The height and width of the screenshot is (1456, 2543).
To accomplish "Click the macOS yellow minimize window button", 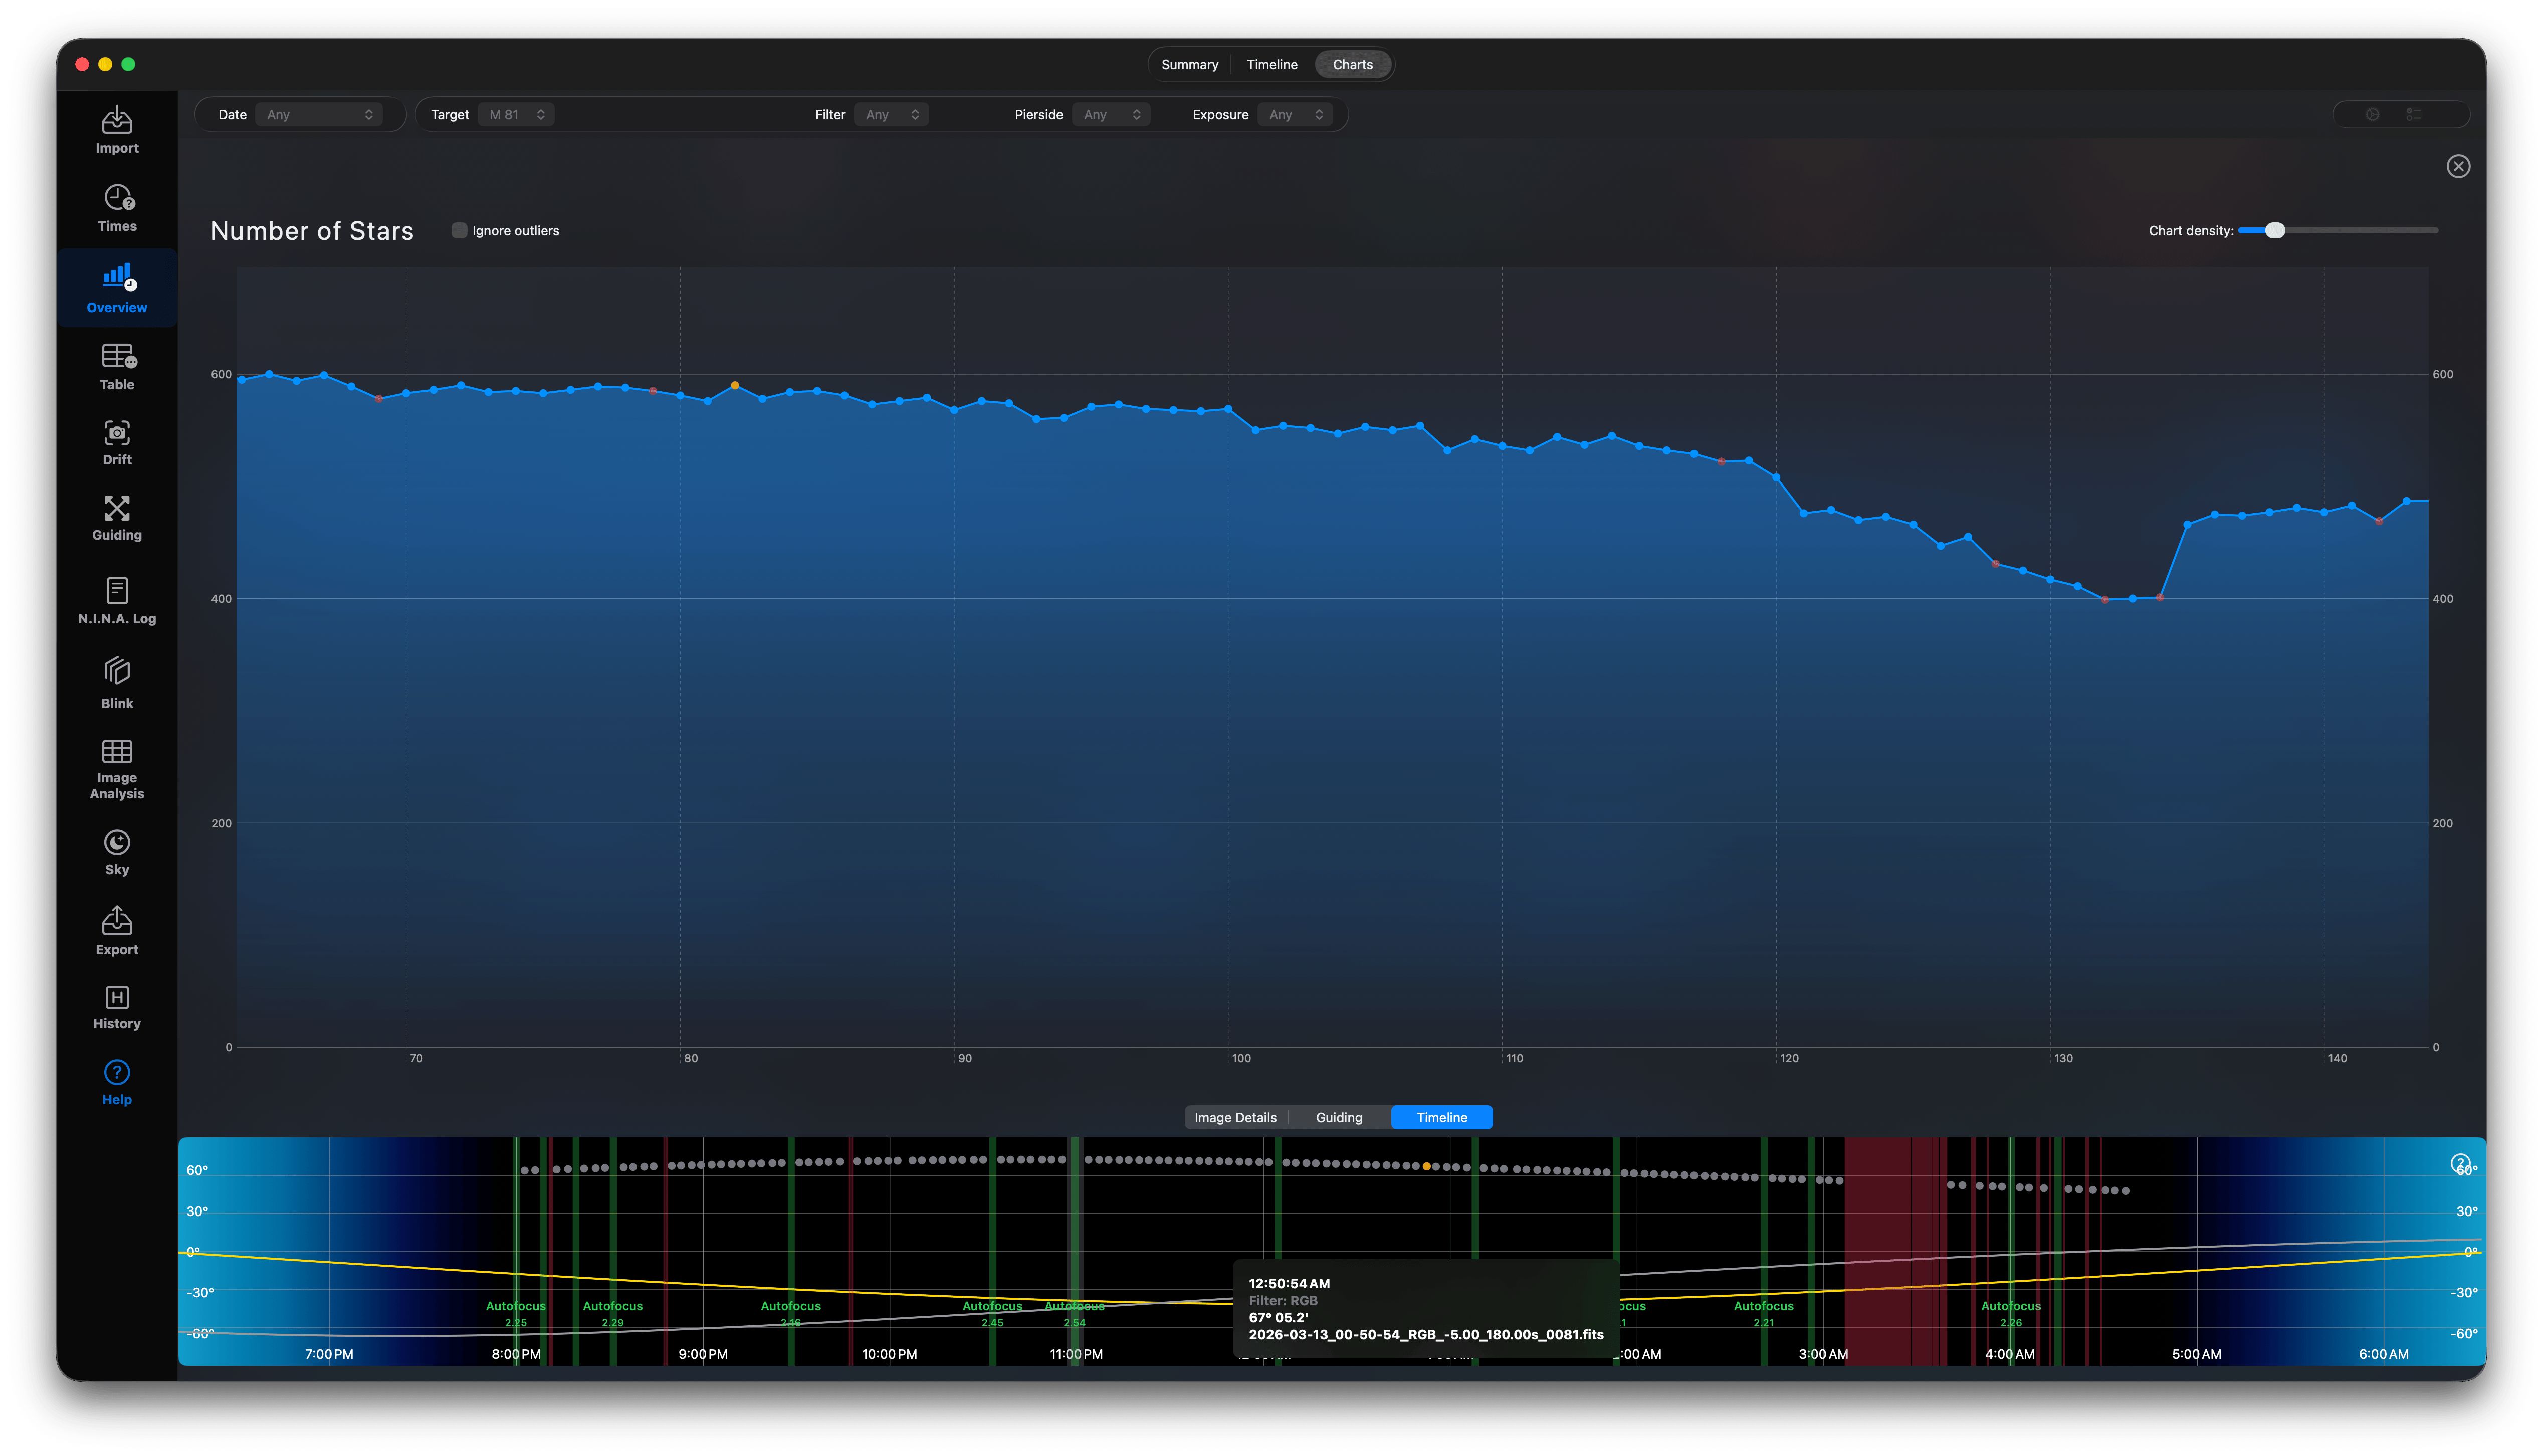I will pos(105,64).
